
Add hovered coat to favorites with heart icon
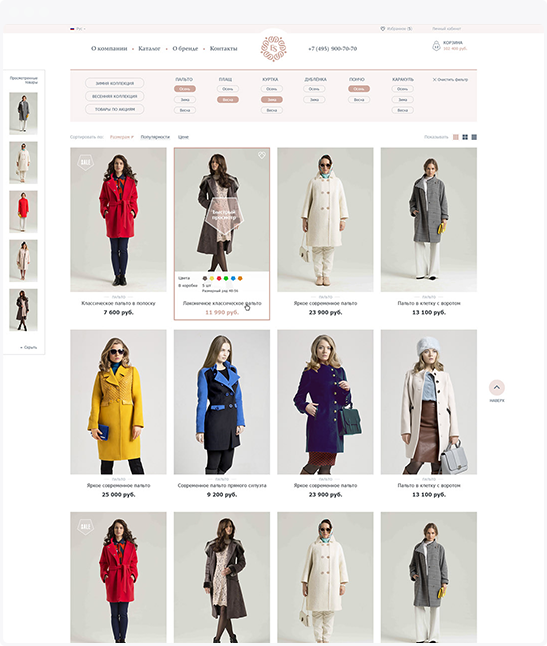(262, 155)
